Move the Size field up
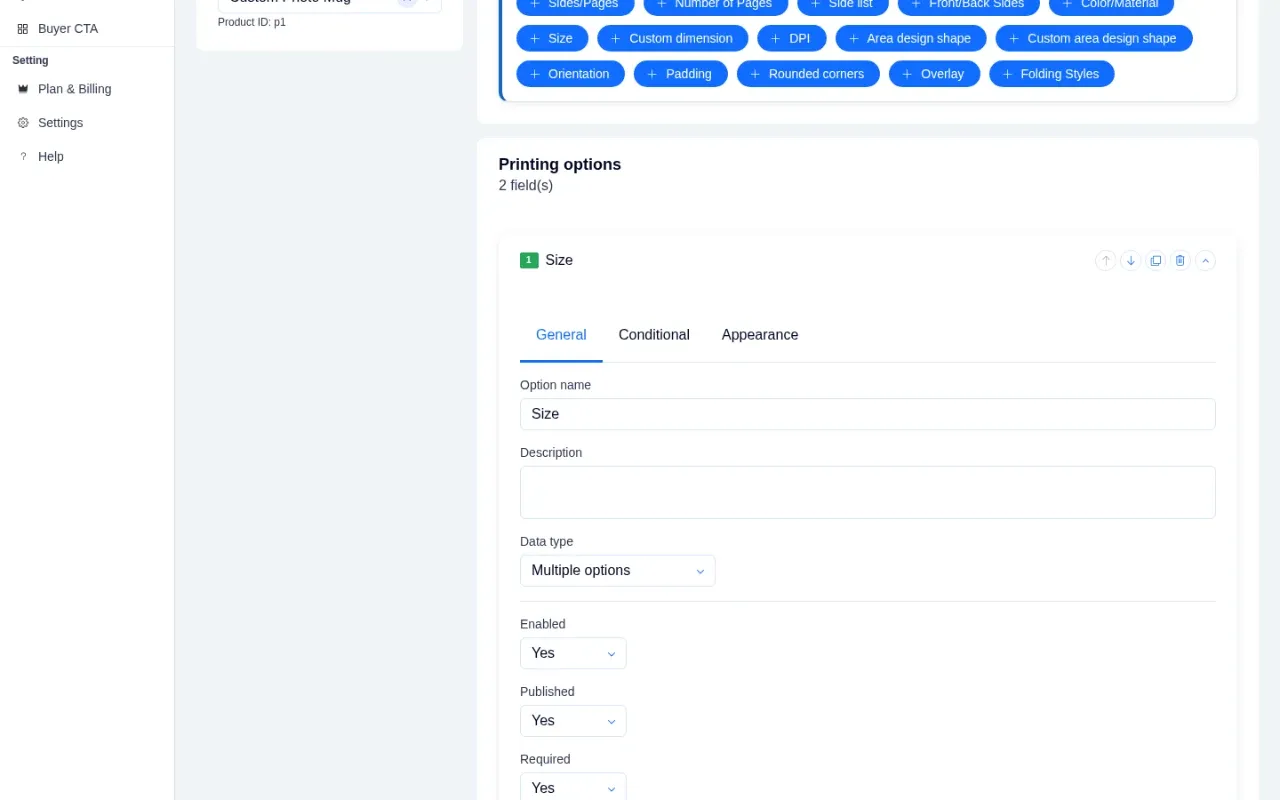1280x800 pixels. [1105, 261]
